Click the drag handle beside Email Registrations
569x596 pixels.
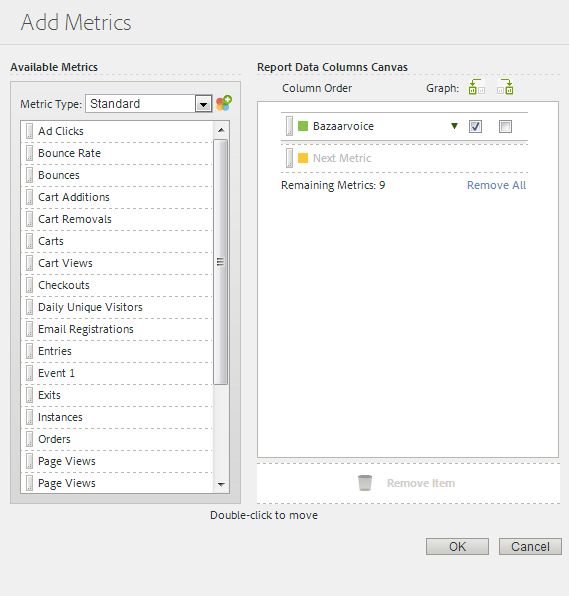(29, 329)
